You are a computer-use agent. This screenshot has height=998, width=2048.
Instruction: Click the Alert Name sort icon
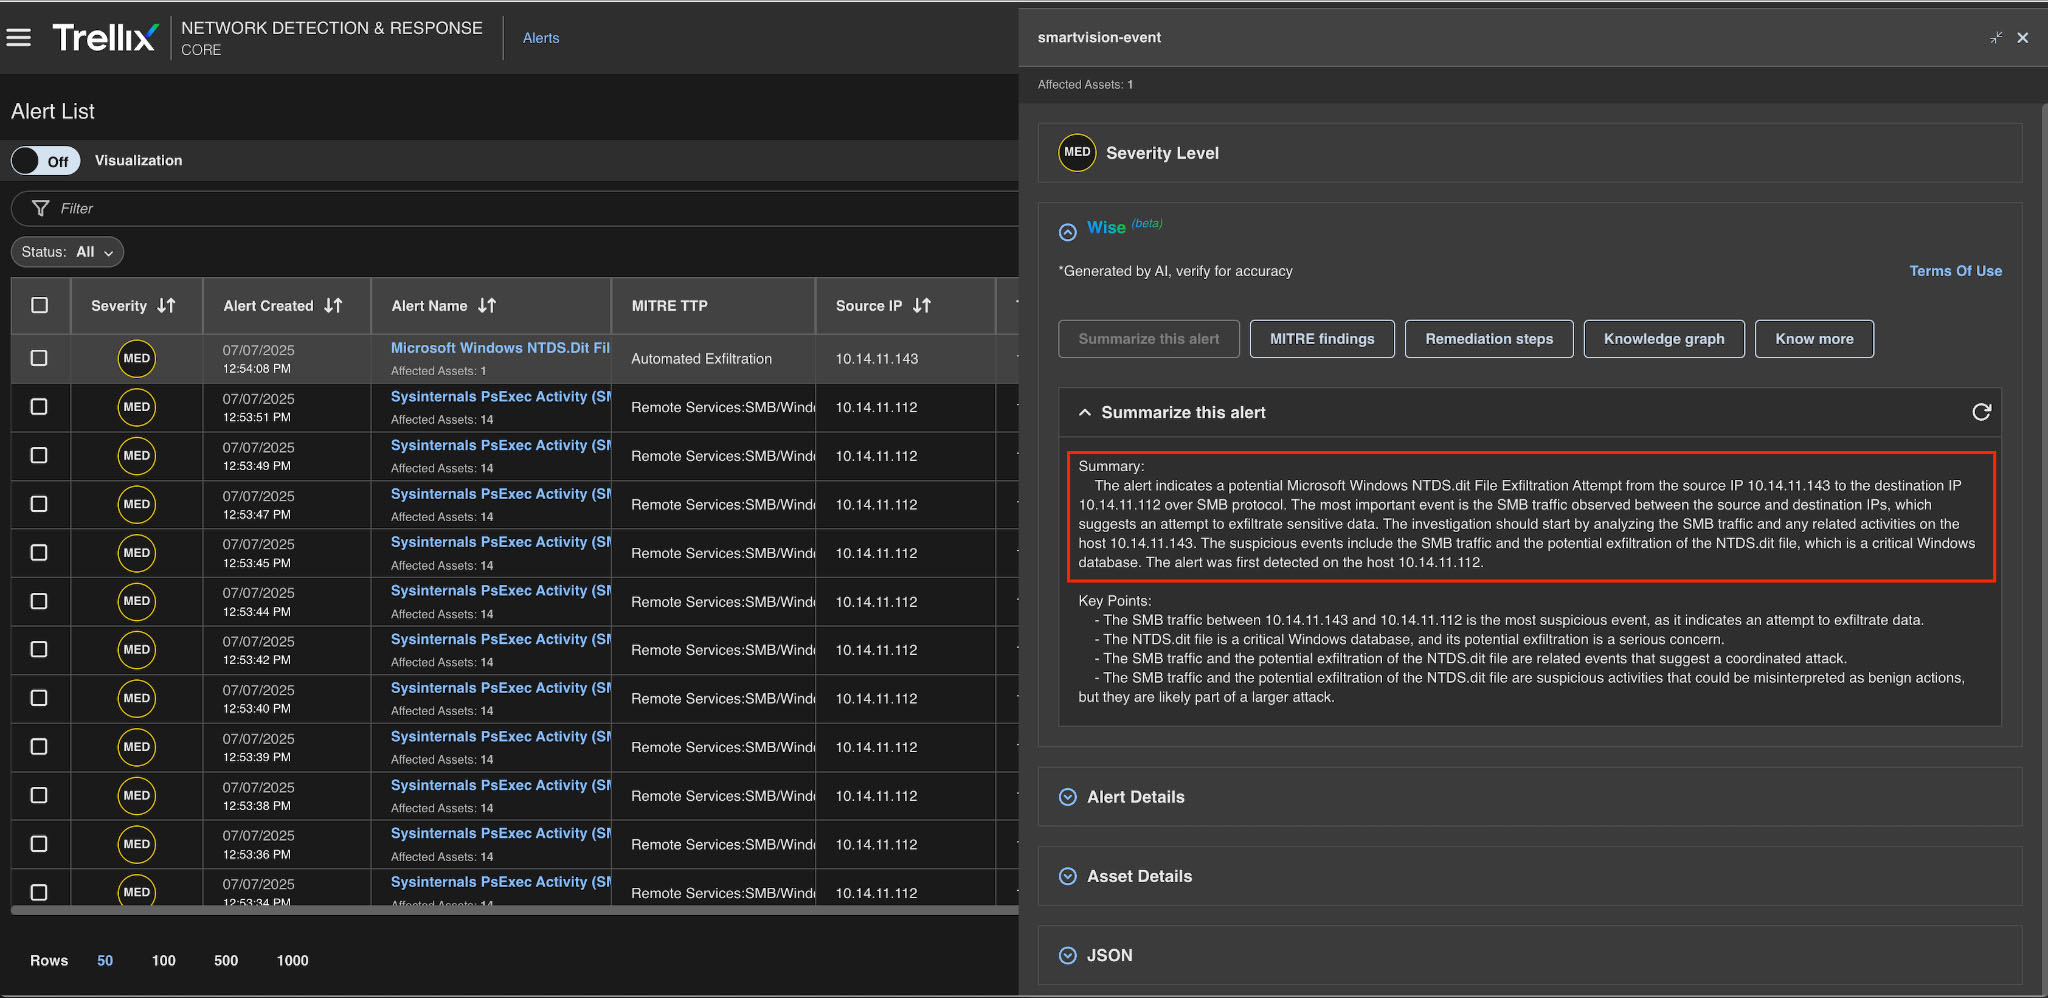click(487, 306)
